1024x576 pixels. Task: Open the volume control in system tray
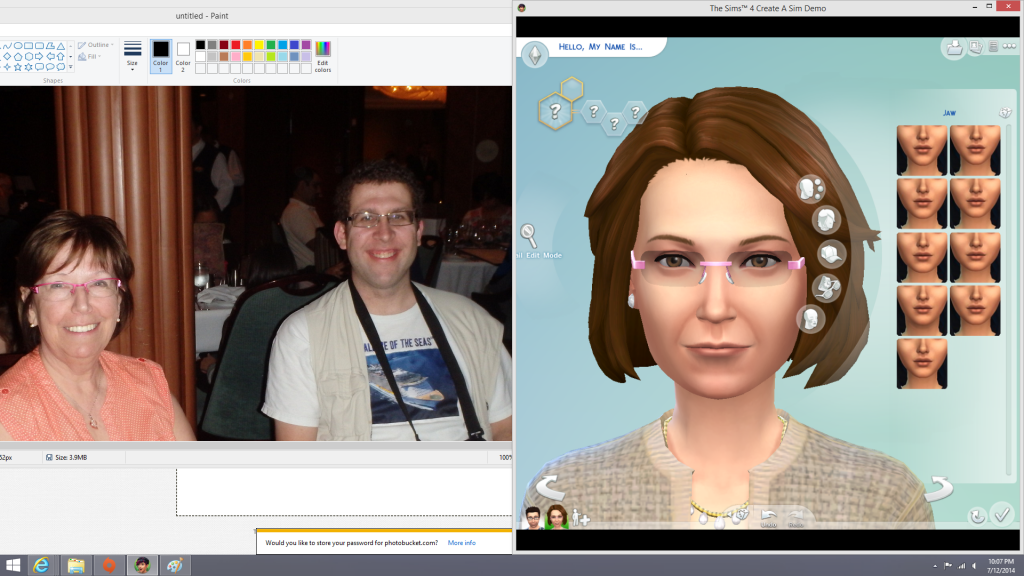[974, 566]
